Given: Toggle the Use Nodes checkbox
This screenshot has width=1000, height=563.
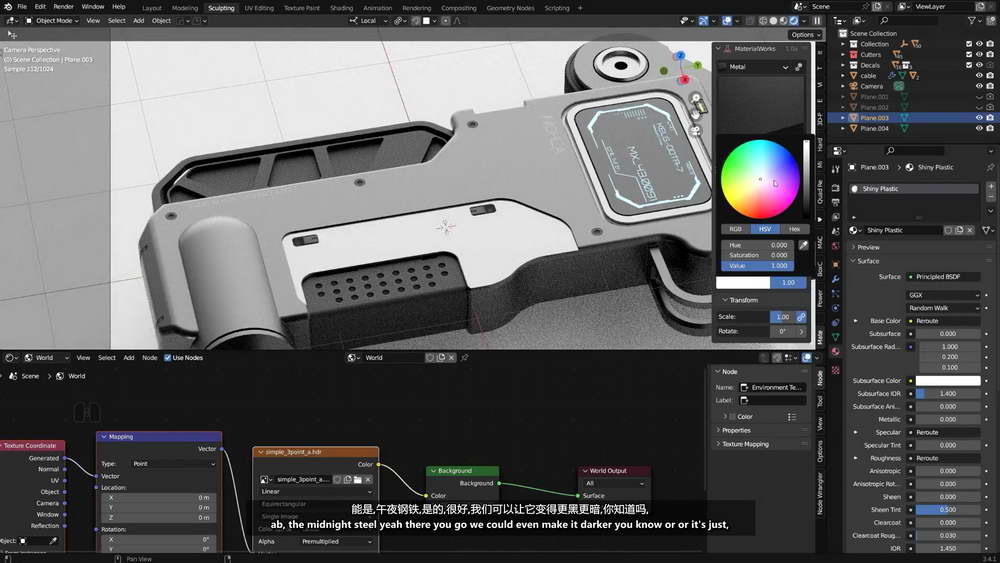Looking at the screenshot, I should coord(168,358).
